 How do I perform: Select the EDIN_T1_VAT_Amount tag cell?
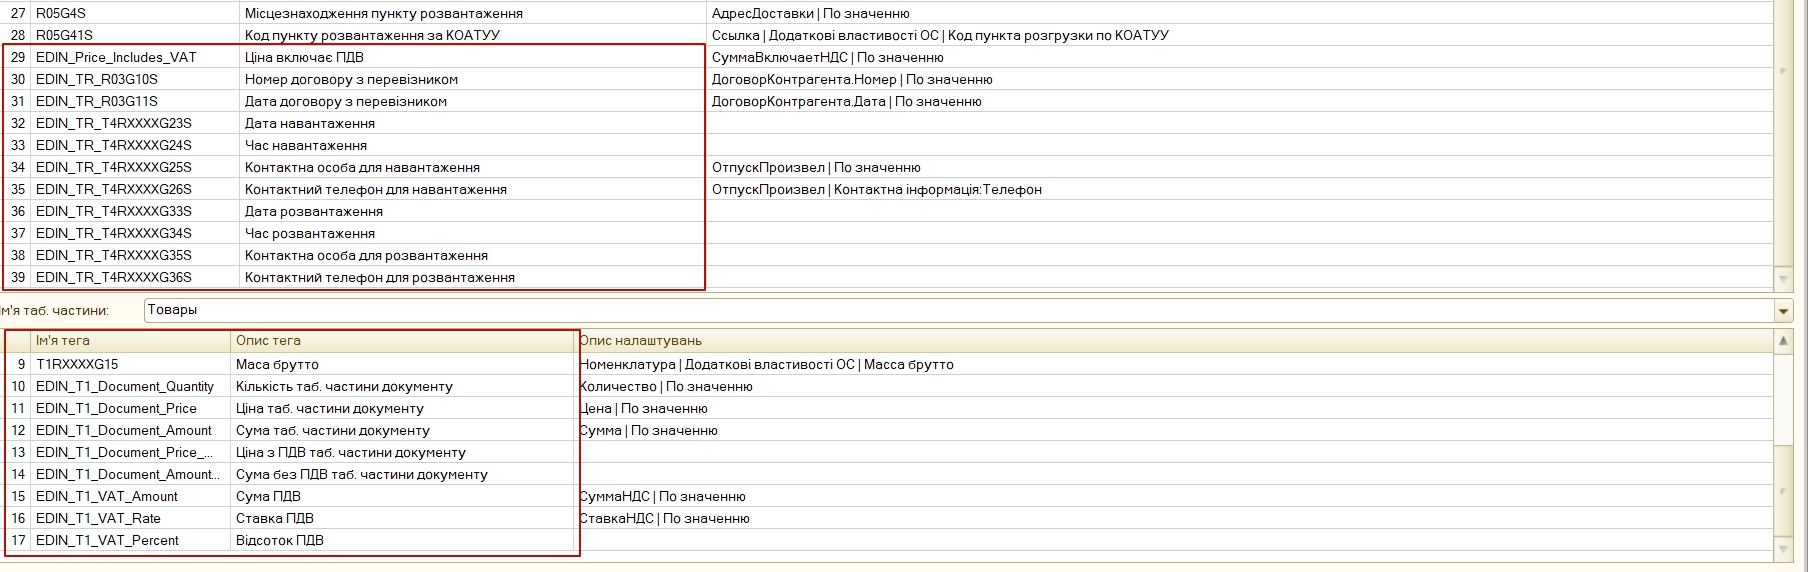coord(131,496)
